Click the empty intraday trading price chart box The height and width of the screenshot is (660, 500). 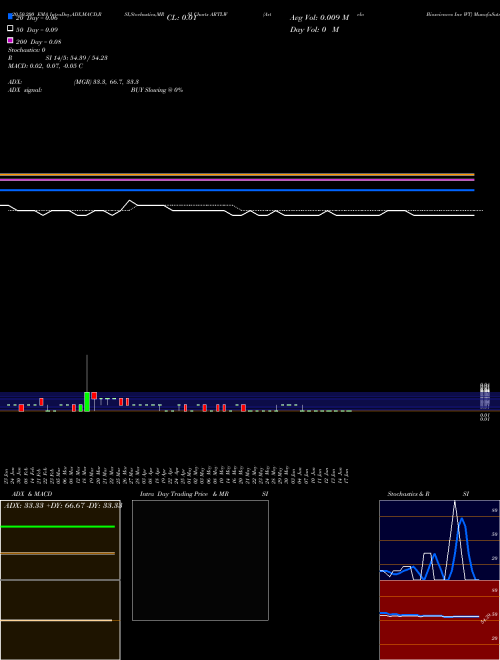tap(200, 560)
